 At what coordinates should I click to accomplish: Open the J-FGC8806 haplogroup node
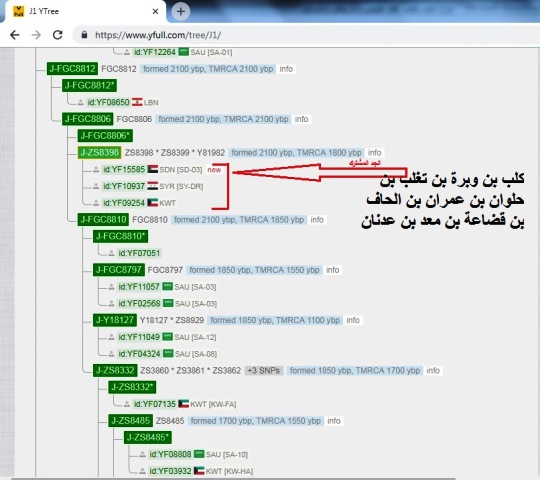click(87, 119)
